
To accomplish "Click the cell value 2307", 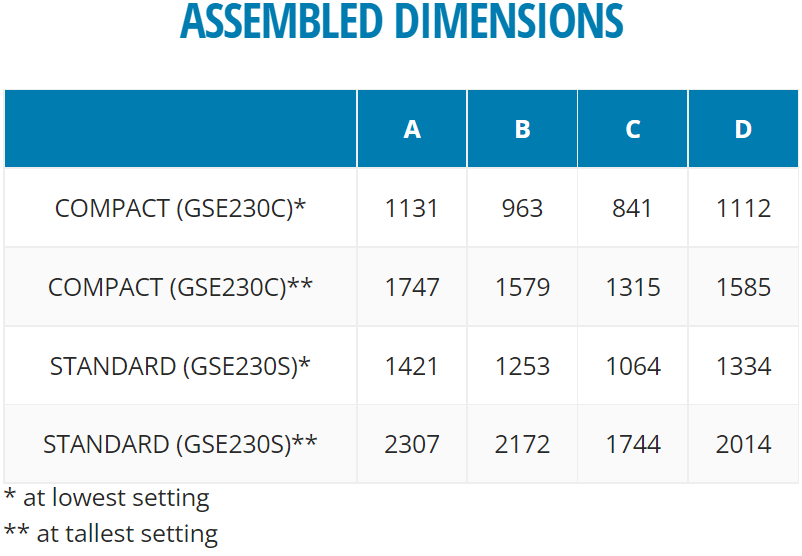I will (412, 444).
